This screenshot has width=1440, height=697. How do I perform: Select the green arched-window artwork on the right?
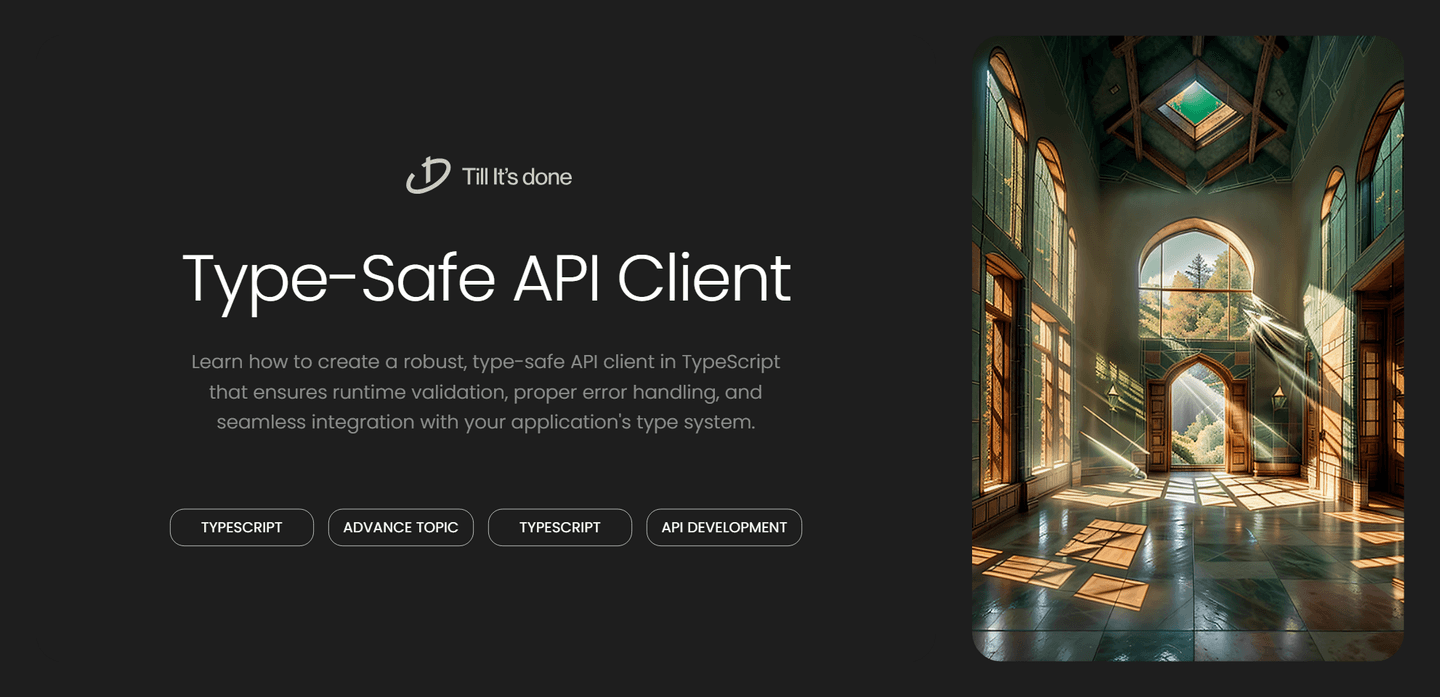point(1188,347)
